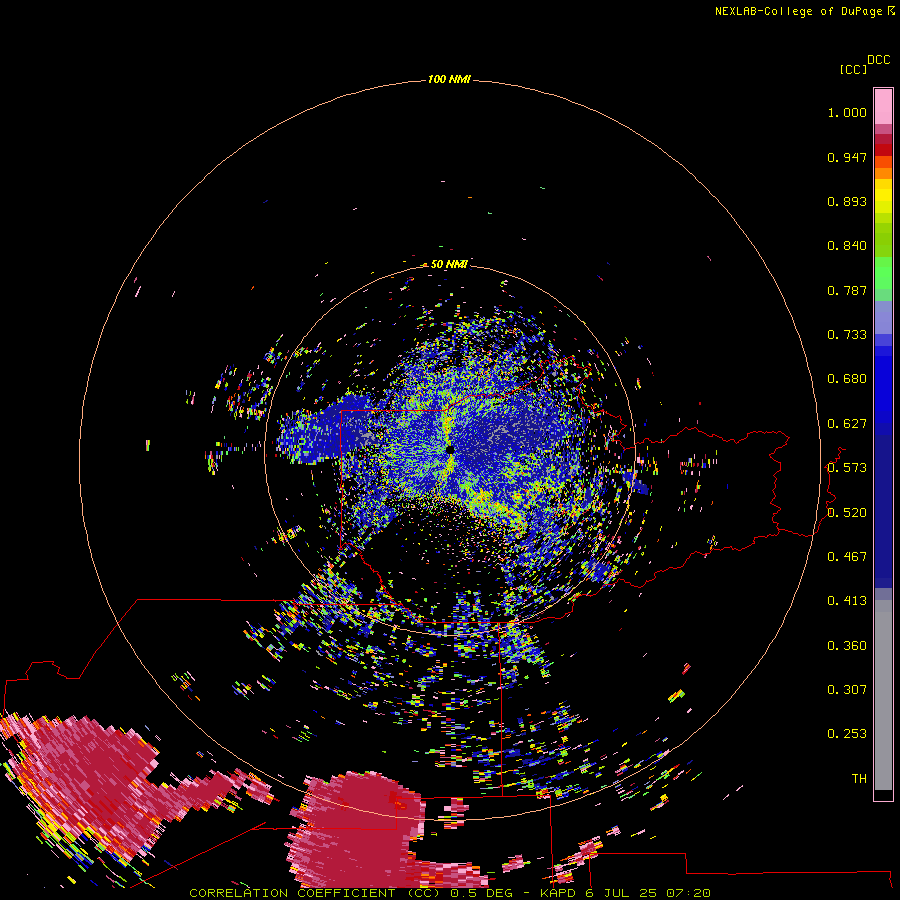900x900 pixels.
Task: Click the 50 NMI range ring label
Action: tap(449, 264)
